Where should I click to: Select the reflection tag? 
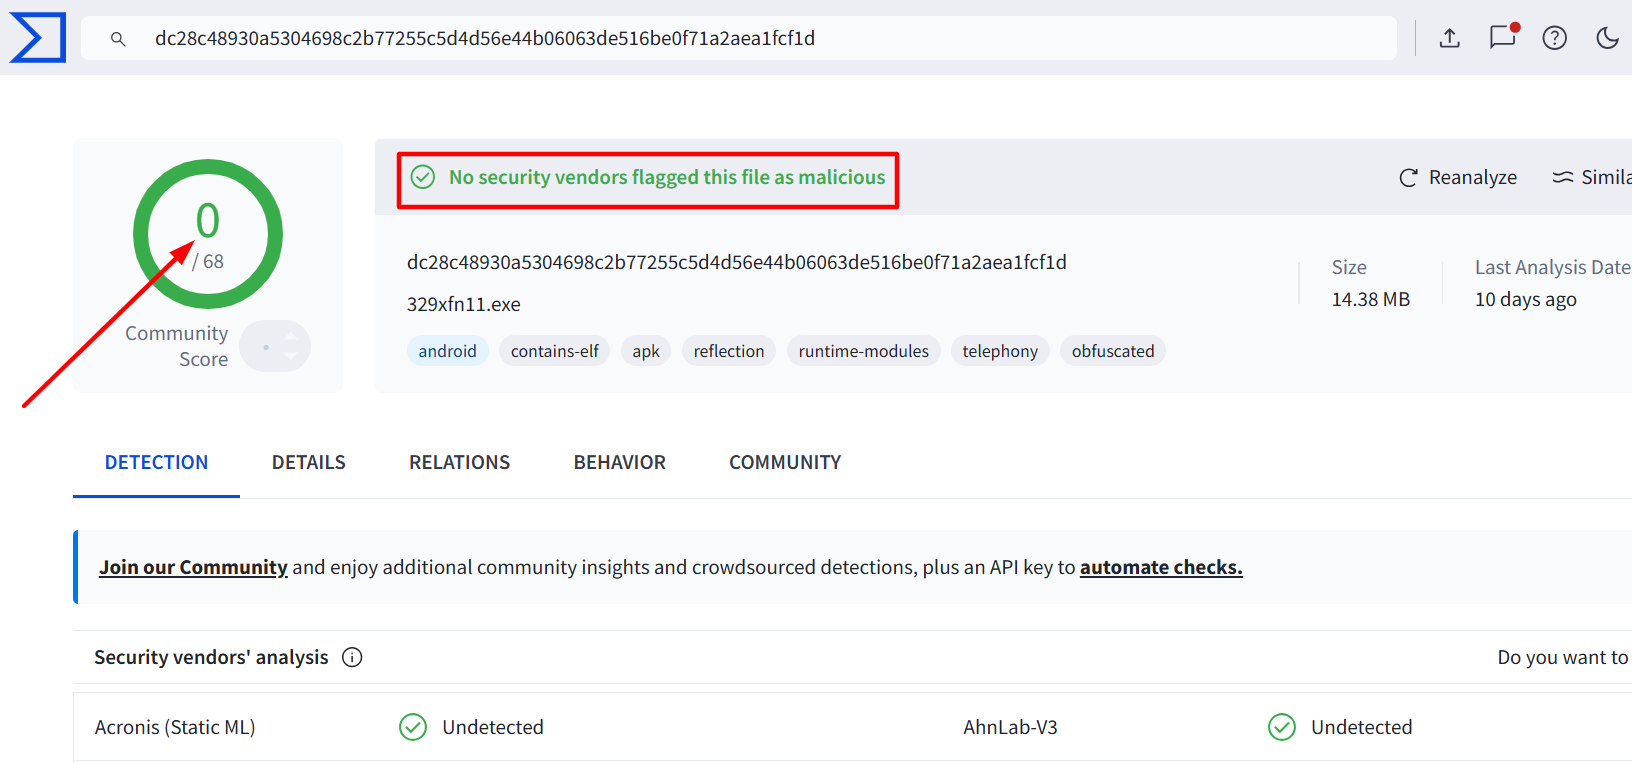(x=729, y=351)
